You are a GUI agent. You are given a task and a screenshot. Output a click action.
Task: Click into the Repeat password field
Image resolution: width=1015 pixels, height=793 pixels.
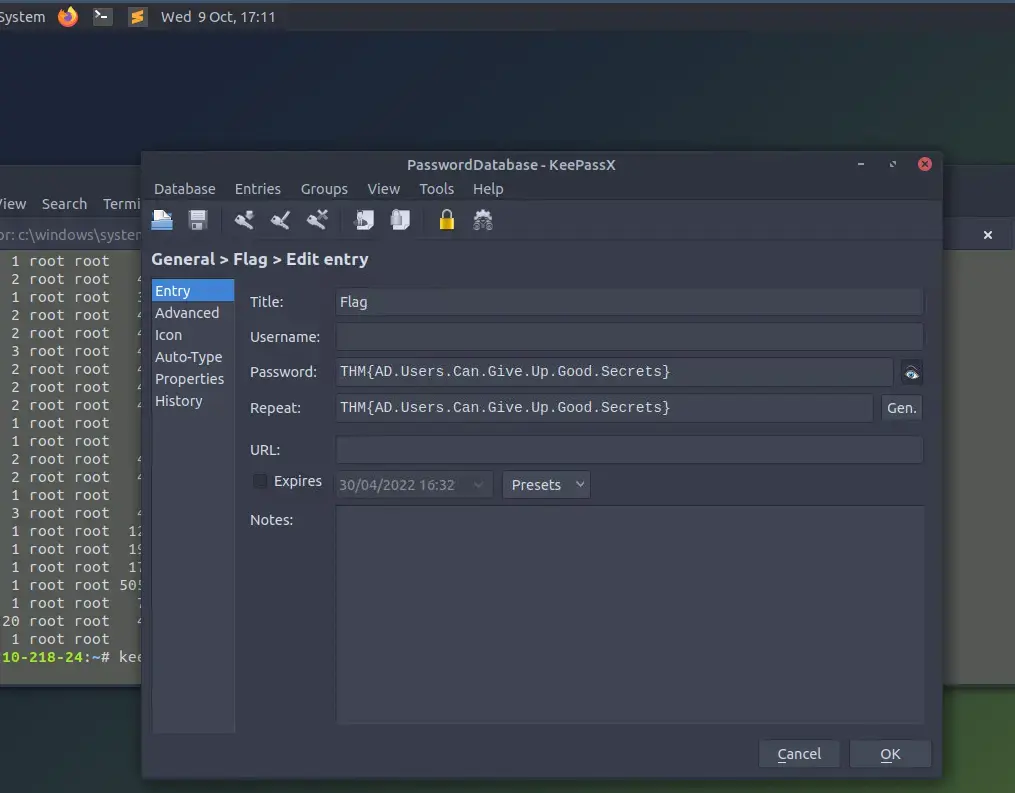click(604, 408)
